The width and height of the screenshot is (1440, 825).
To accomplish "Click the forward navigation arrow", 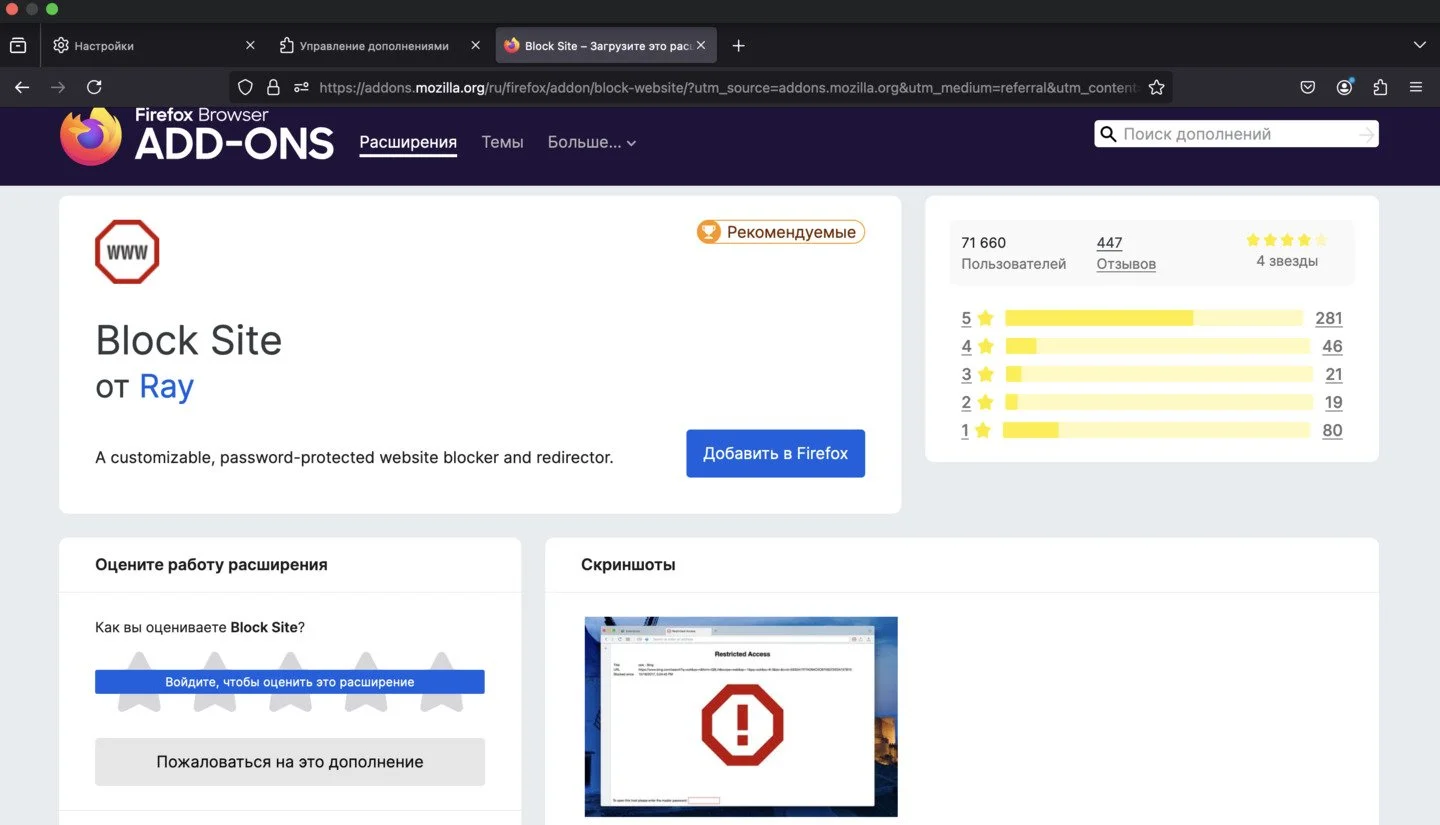I will click(58, 87).
